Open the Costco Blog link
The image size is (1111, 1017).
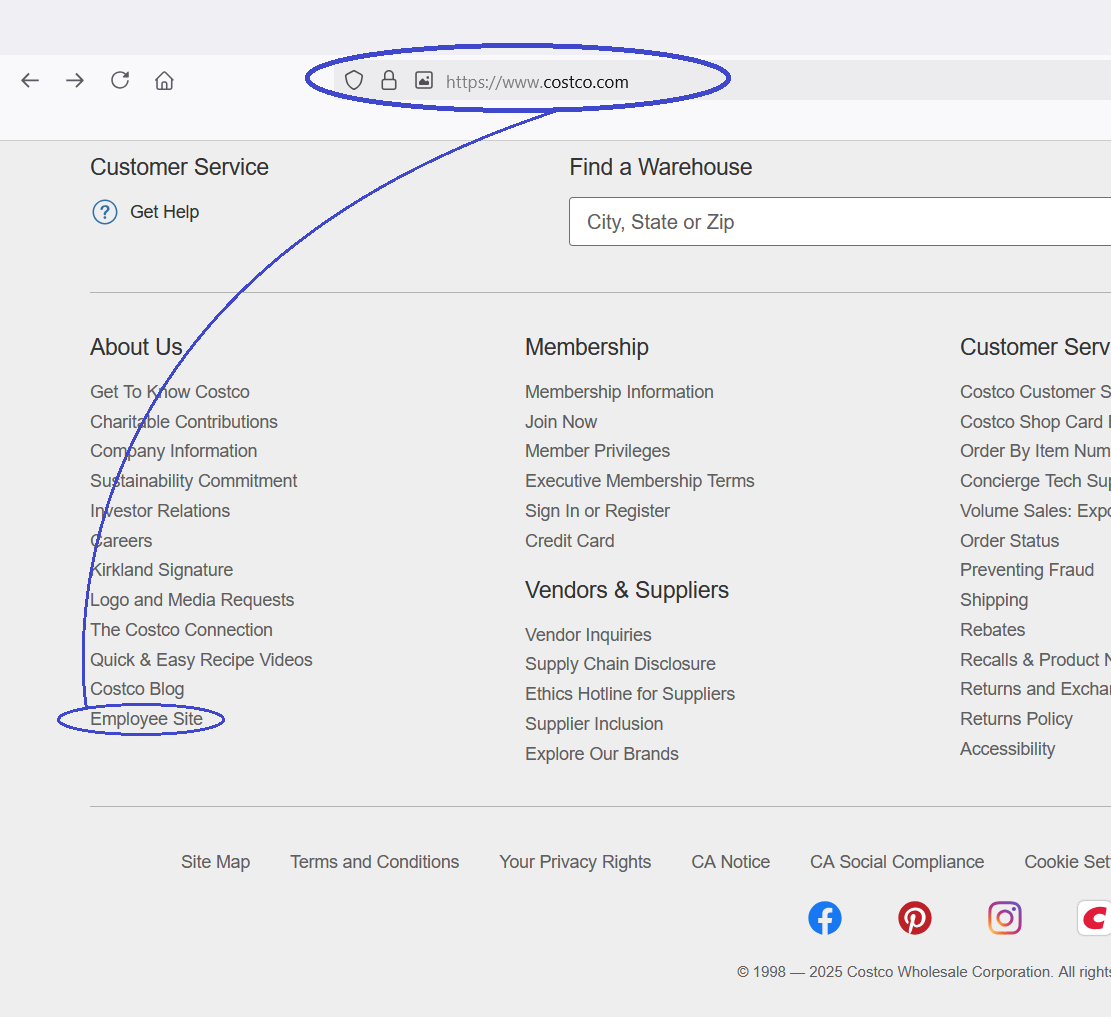pyautogui.click(x=137, y=690)
